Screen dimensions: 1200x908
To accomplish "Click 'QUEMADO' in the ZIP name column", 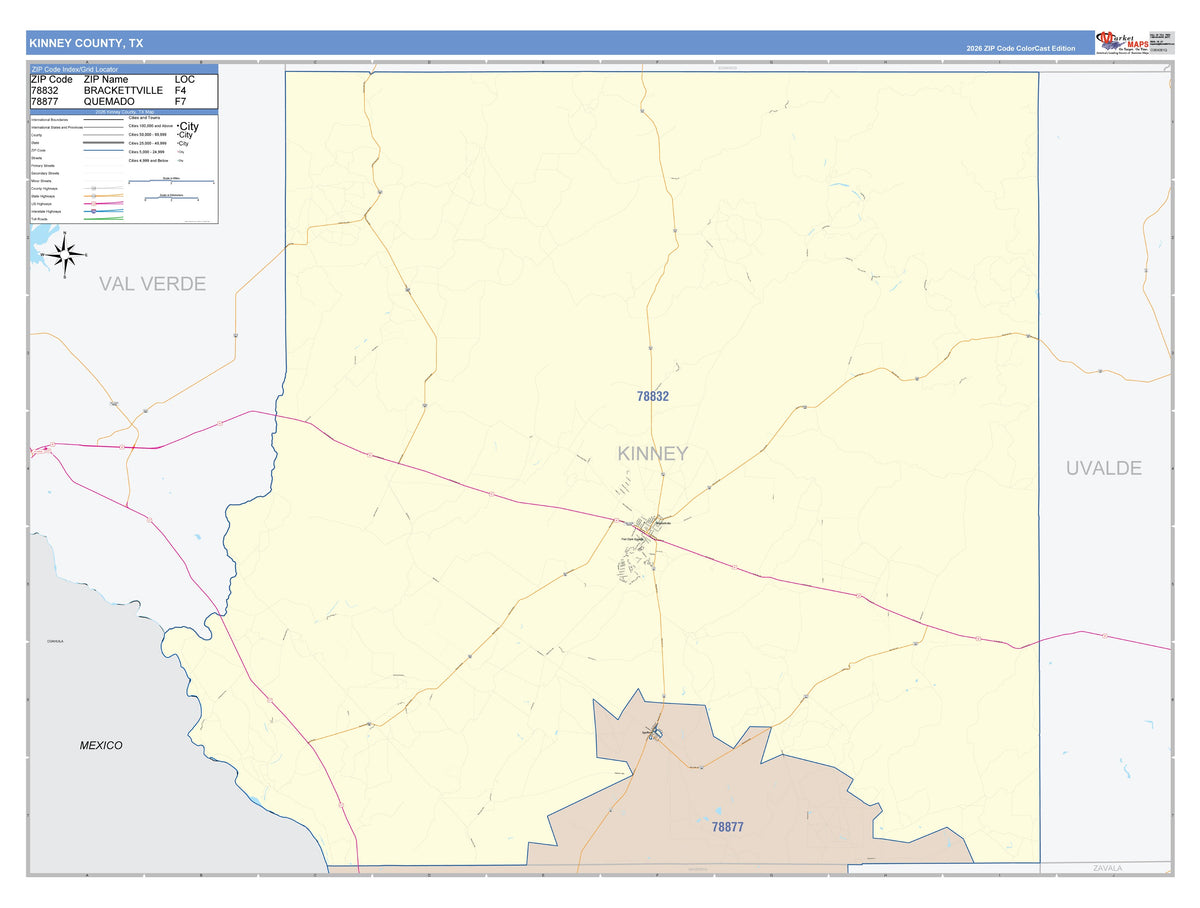I will pos(109,101).
